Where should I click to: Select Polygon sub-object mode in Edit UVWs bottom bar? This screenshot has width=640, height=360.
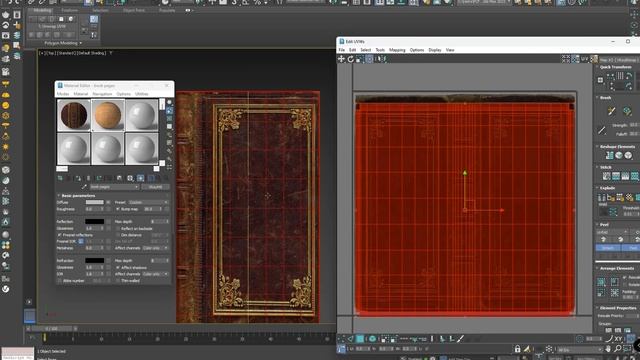360,339
